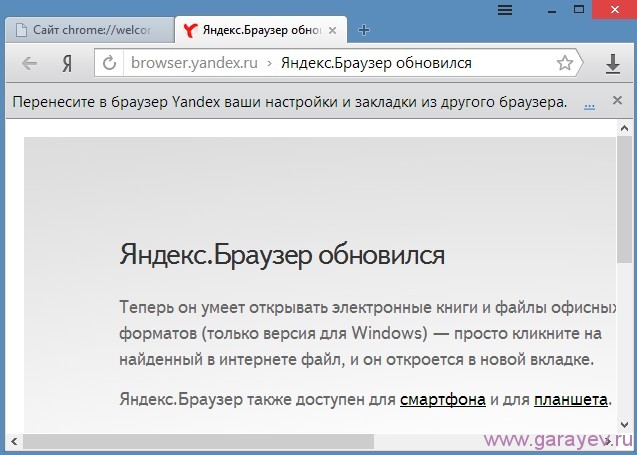Reload the page with the refresh icon
Screen dimensions: 637x455
pyautogui.click(x=109, y=63)
